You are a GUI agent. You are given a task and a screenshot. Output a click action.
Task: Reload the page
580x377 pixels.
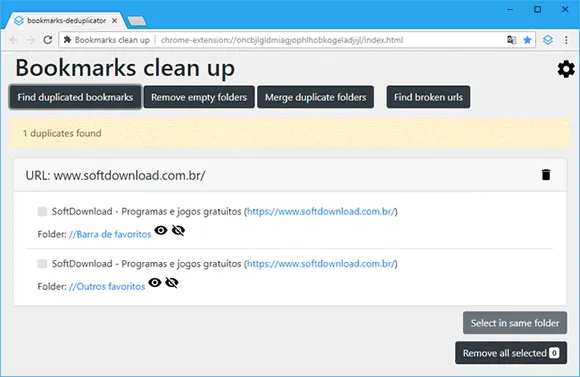[x=48, y=40]
